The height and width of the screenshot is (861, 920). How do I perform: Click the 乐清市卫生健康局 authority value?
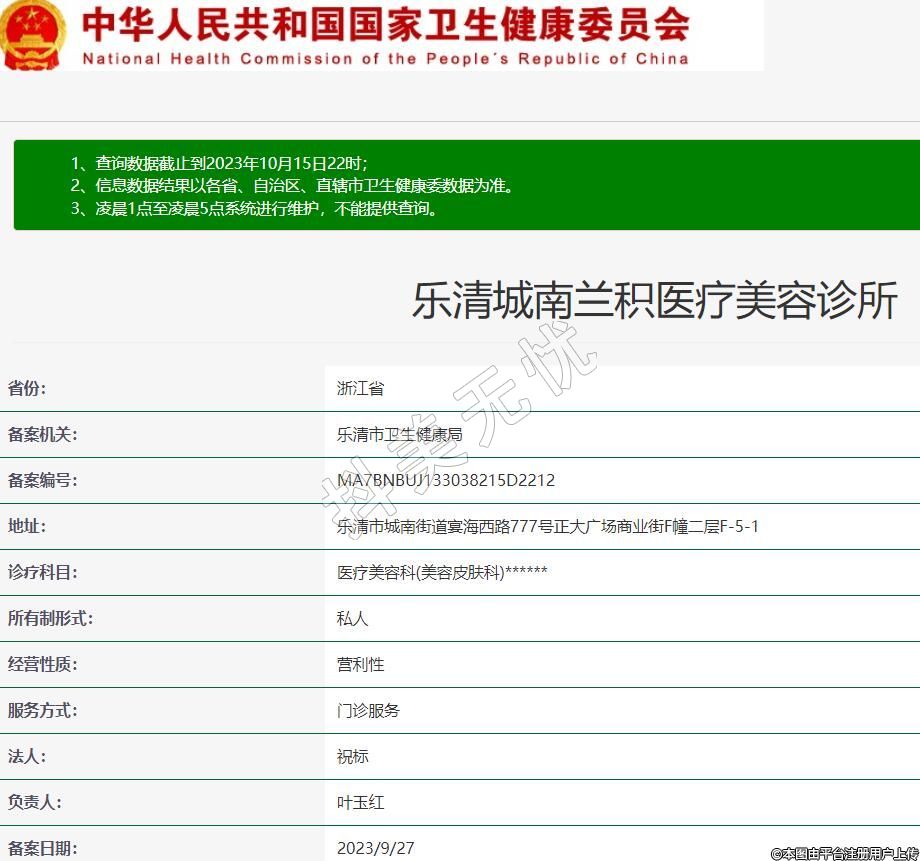click(399, 434)
